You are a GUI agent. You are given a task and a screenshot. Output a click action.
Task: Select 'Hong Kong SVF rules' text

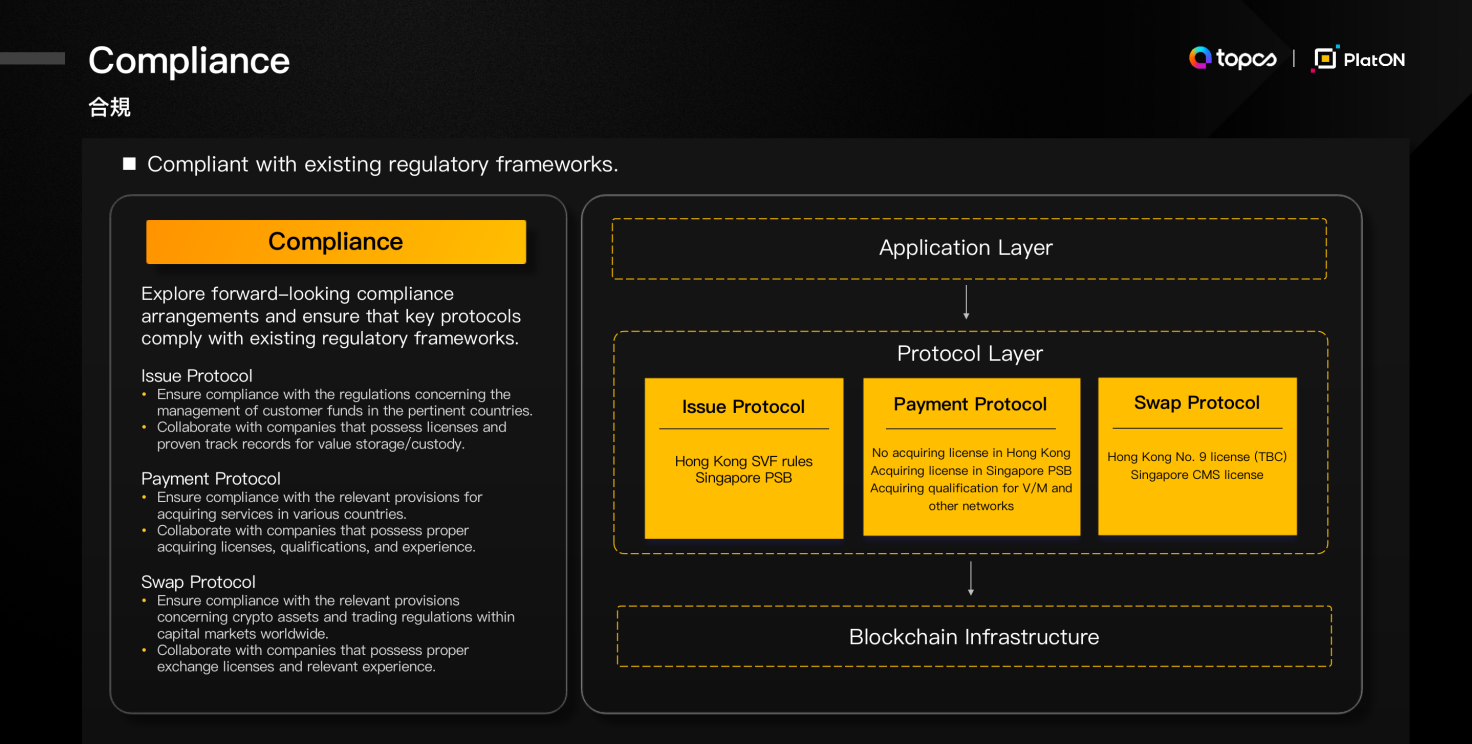(x=744, y=461)
